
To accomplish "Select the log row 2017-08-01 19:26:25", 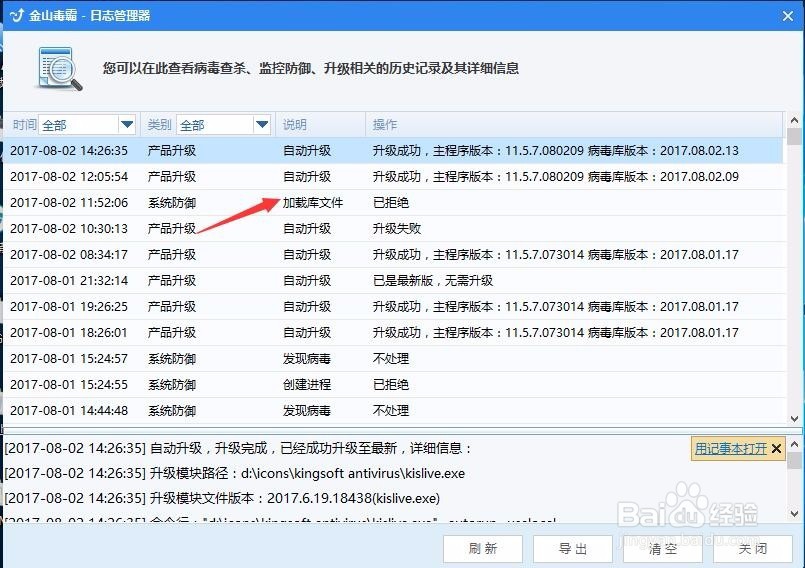I will tap(393, 307).
